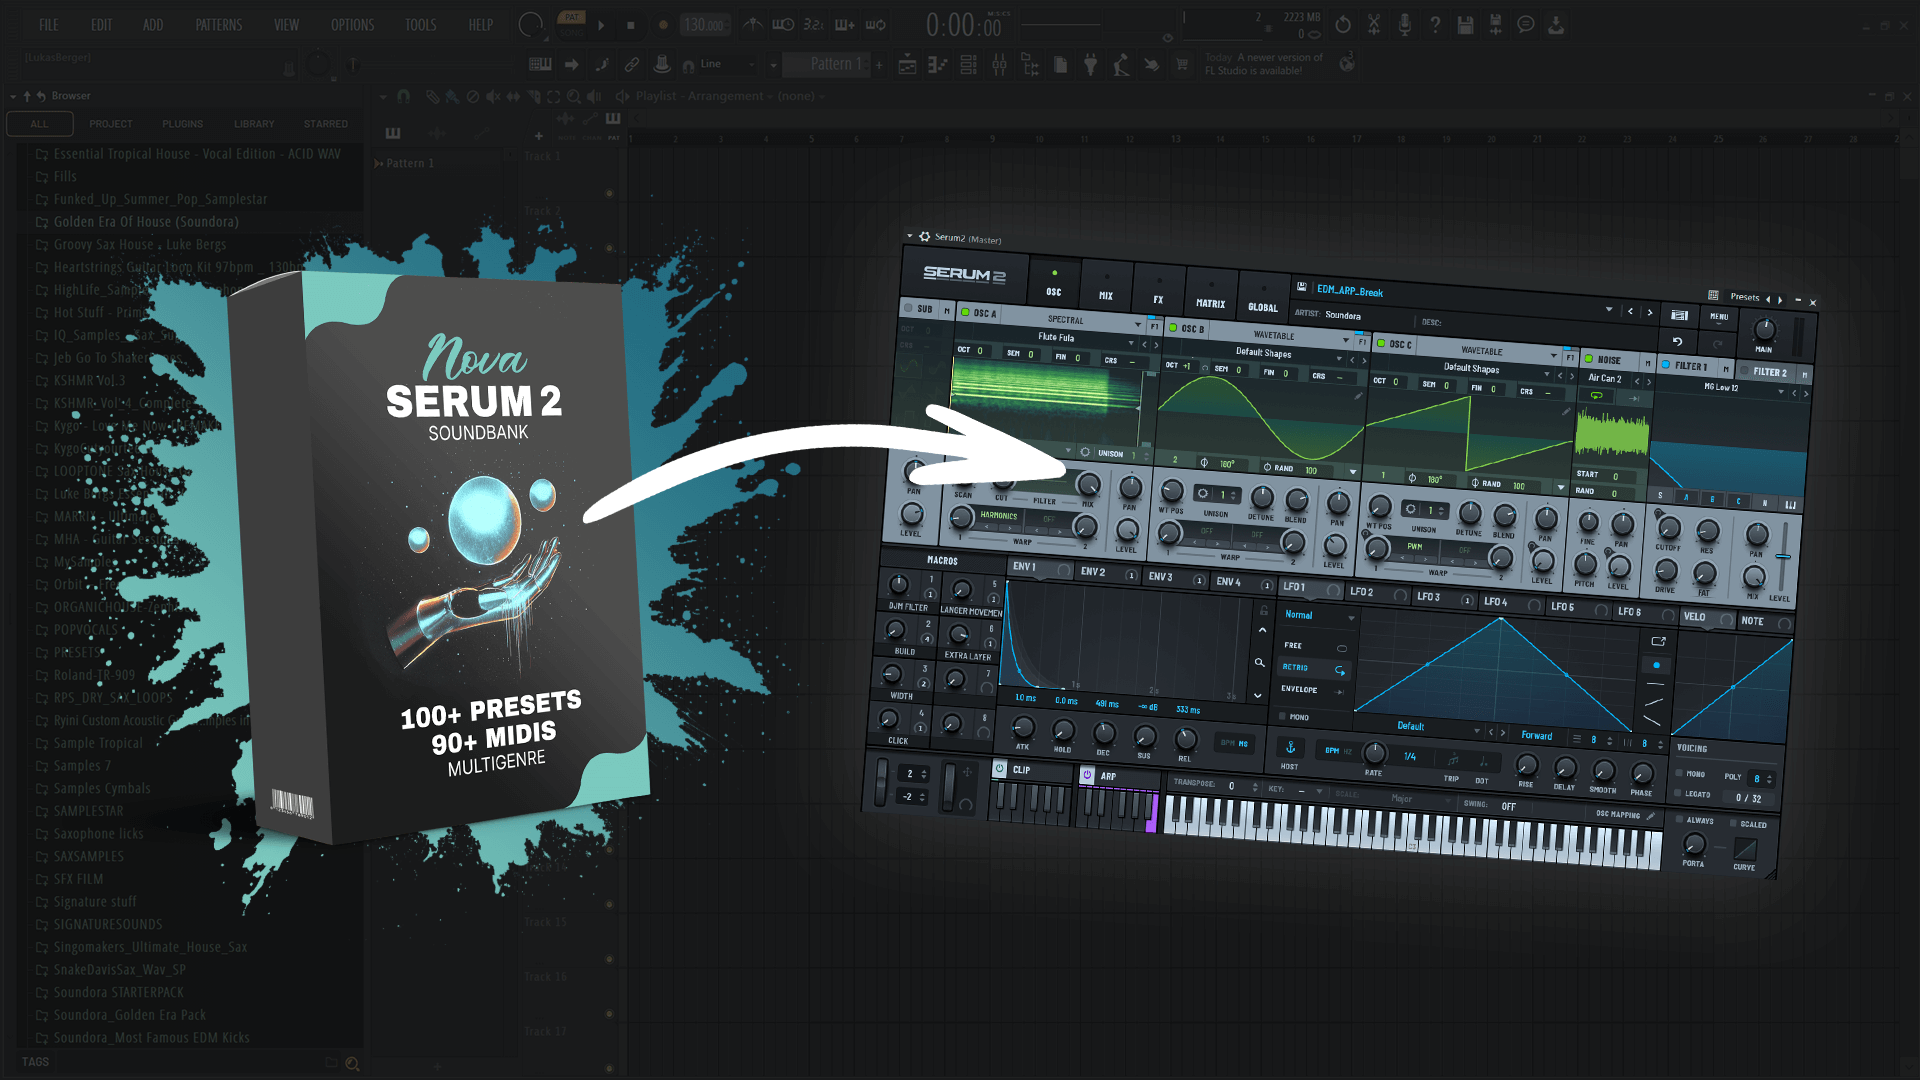Click the metronome icon in the toolbar
The height and width of the screenshot is (1080, 1920).
click(753, 25)
